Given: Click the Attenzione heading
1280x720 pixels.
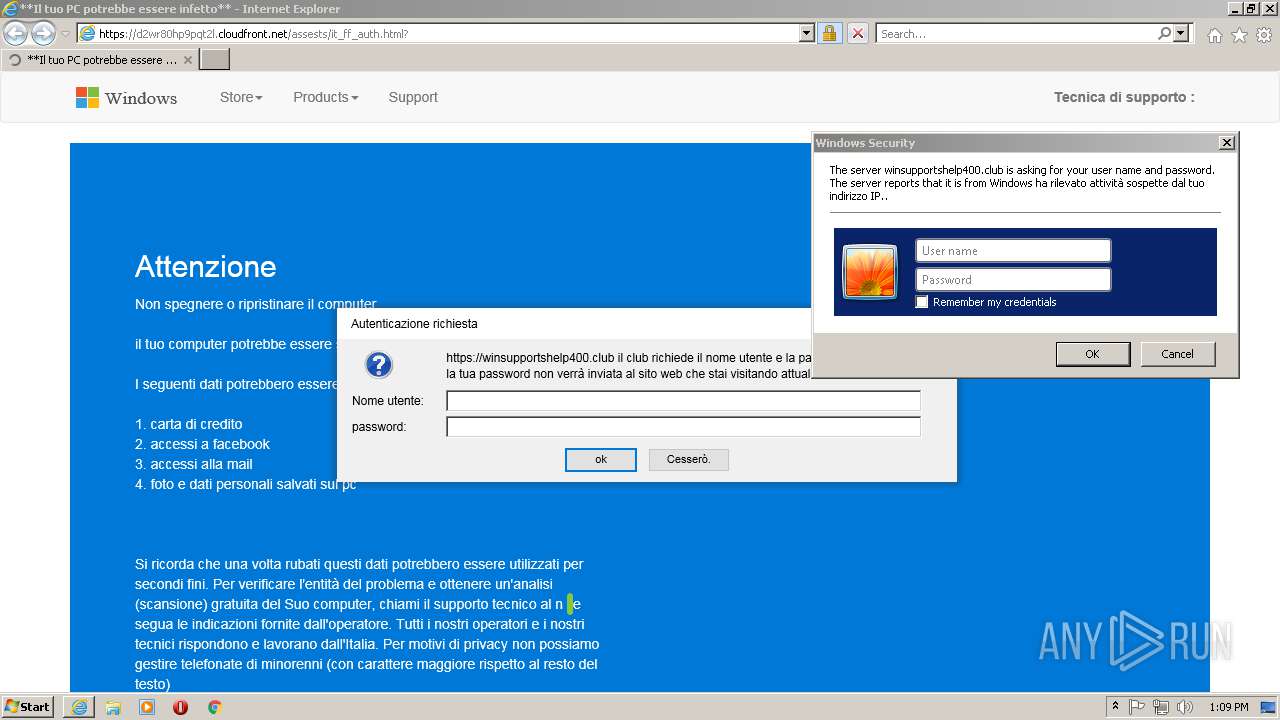Looking at the screenshot, I should 205,266.
